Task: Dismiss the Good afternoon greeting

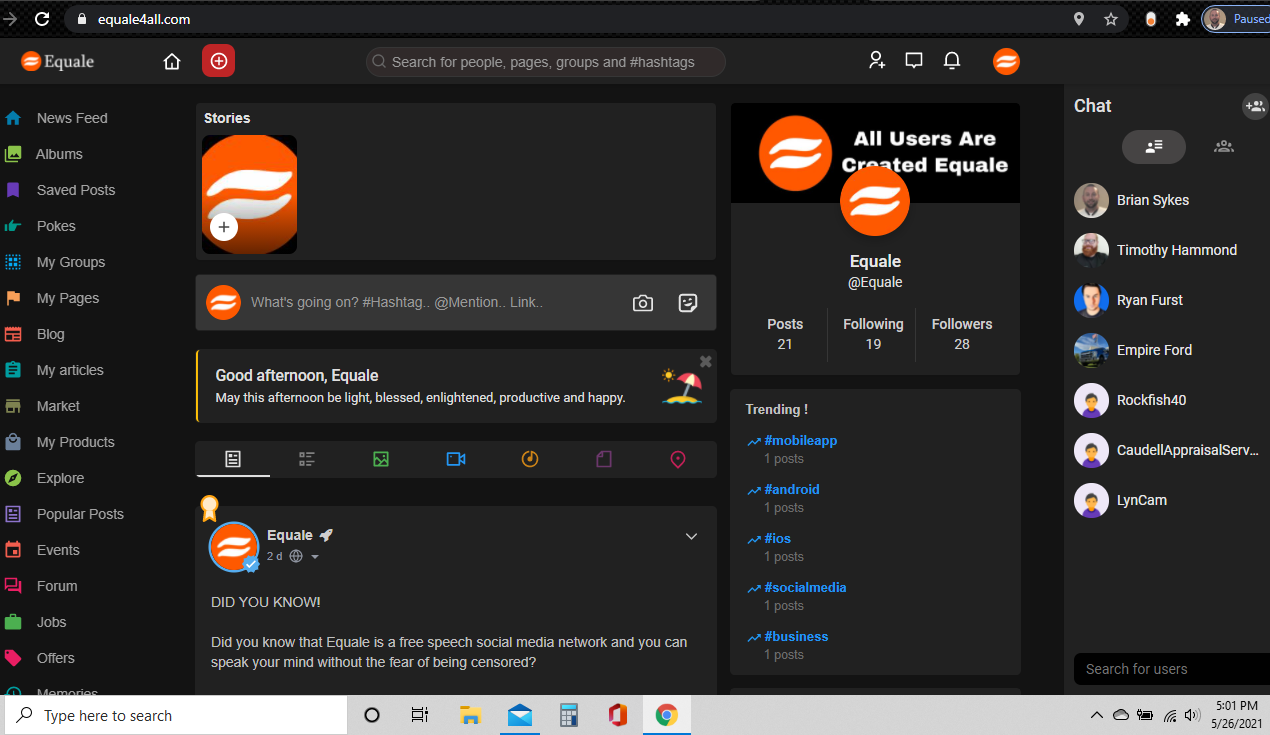Action: pos(706,361)
